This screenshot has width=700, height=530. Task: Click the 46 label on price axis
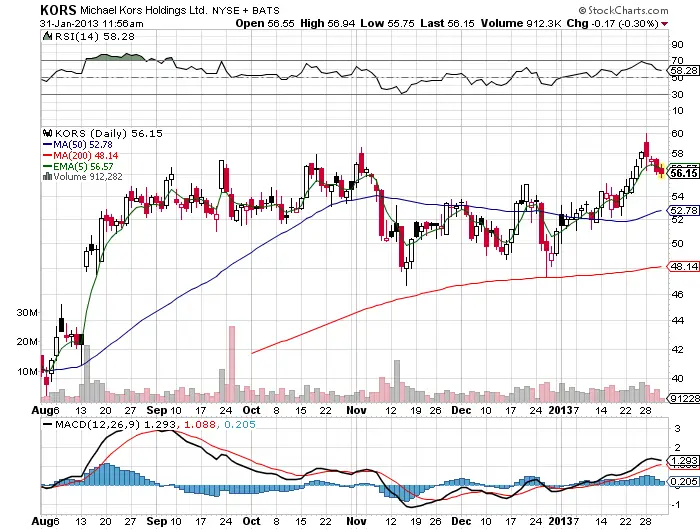pos(677,294)
